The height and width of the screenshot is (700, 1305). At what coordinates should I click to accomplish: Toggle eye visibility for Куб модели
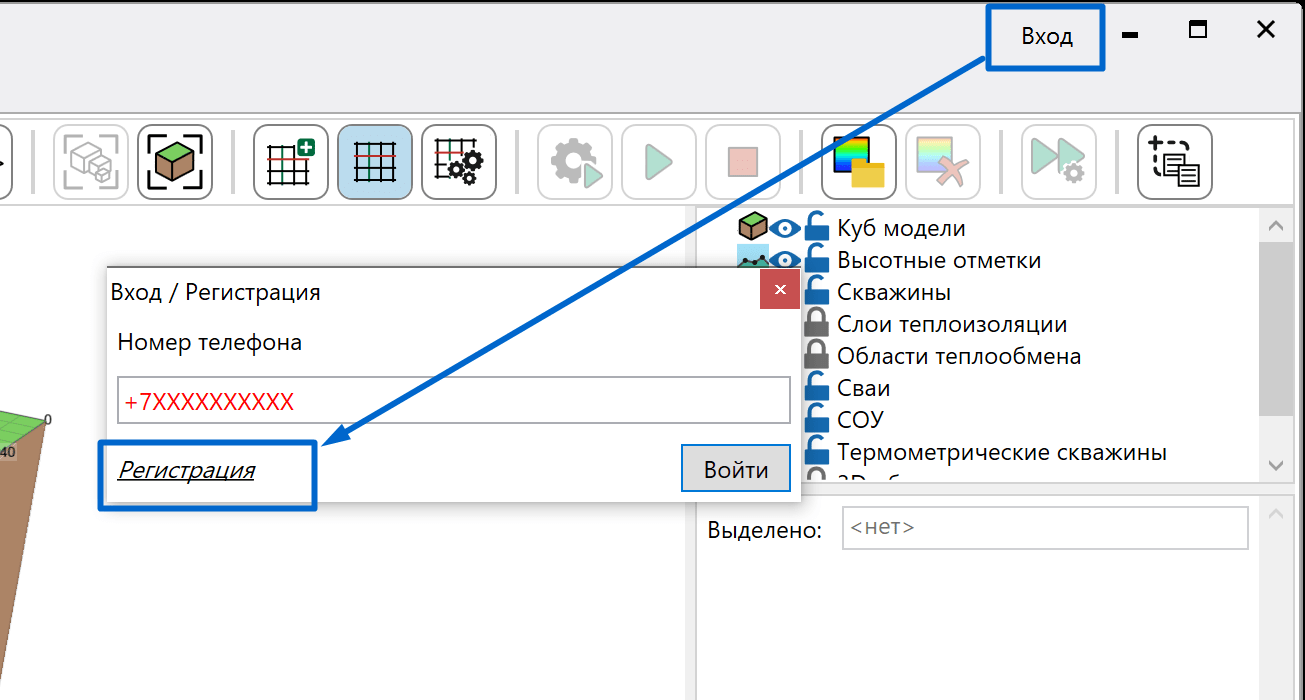[x=784, y=228]
